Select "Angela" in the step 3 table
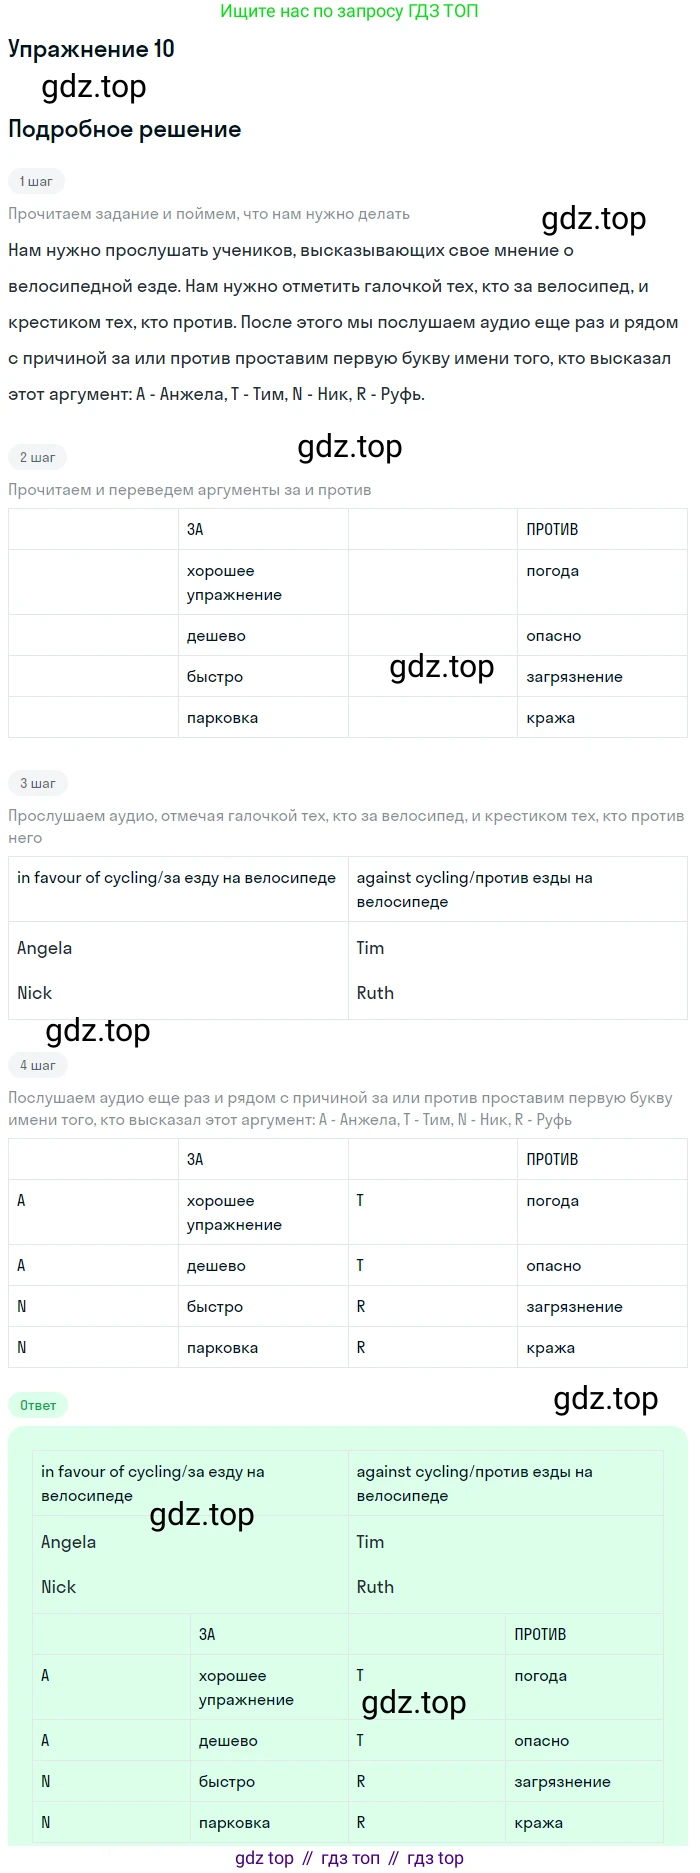The width and height of the screenshot is (700, 1873). 45,948
